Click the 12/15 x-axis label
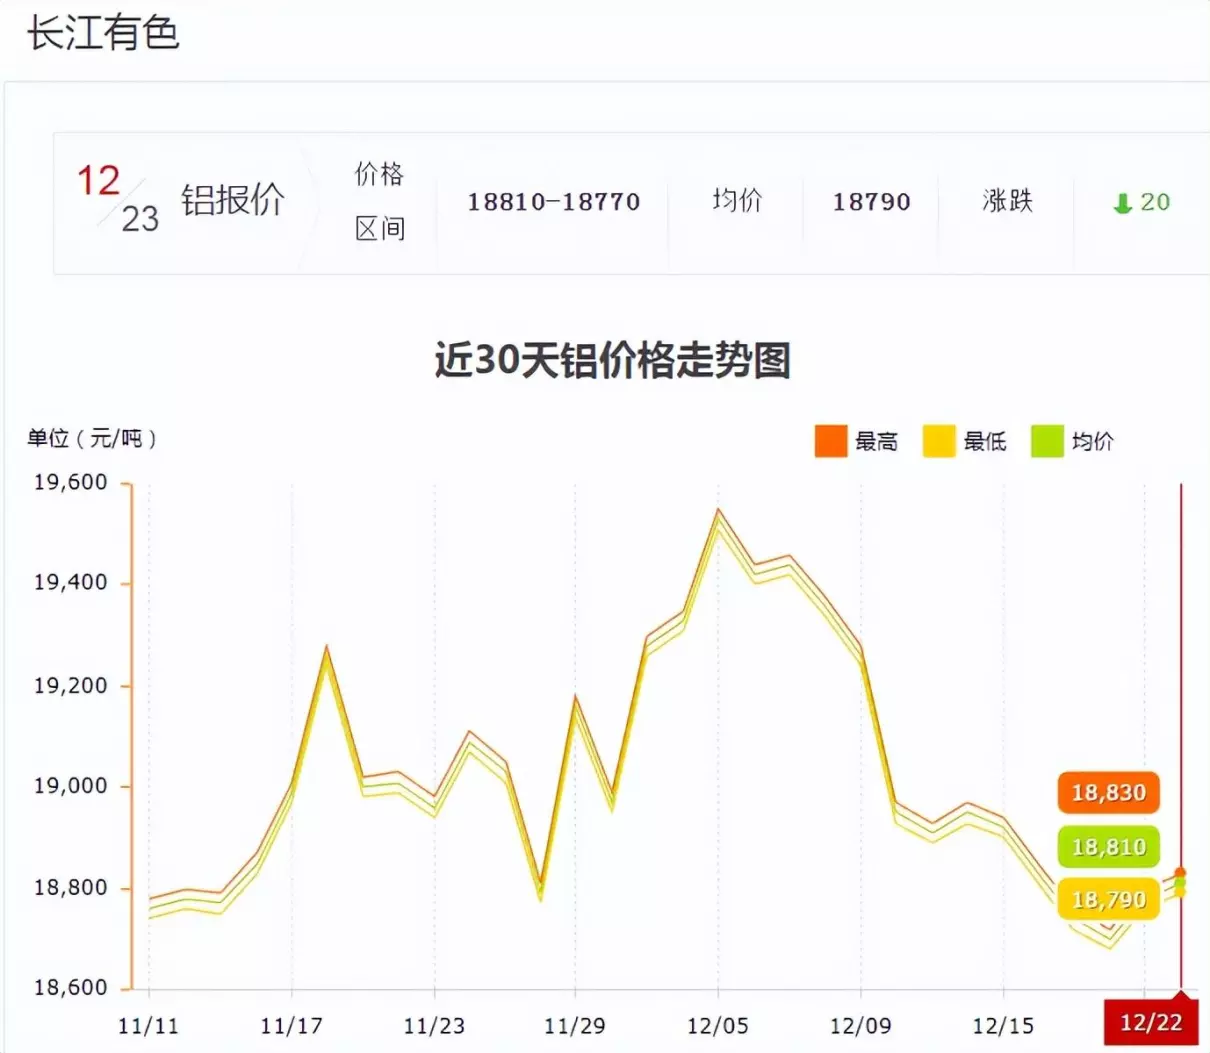The height and width of the screenshot is (1053, 1210). 1003,1026
